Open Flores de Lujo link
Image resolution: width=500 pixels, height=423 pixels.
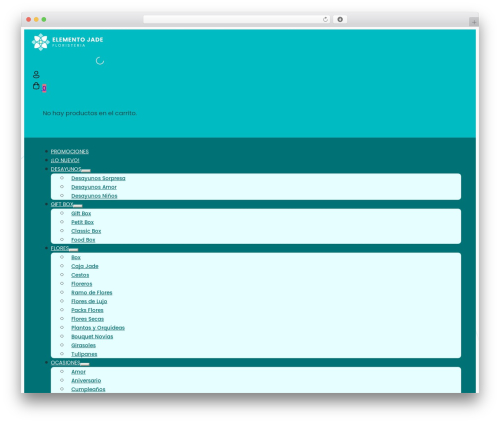89,301
